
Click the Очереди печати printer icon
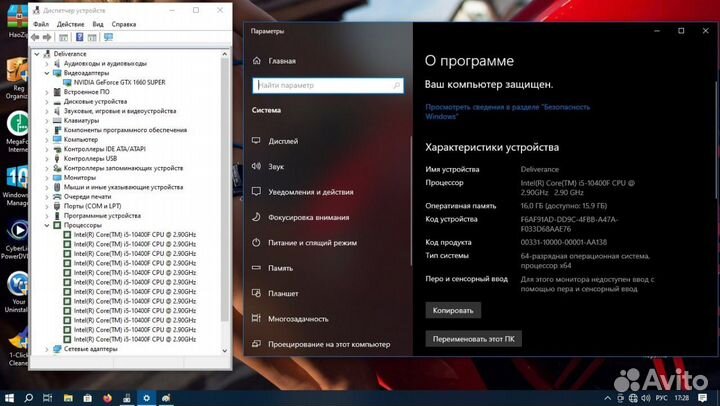[57, 197]
